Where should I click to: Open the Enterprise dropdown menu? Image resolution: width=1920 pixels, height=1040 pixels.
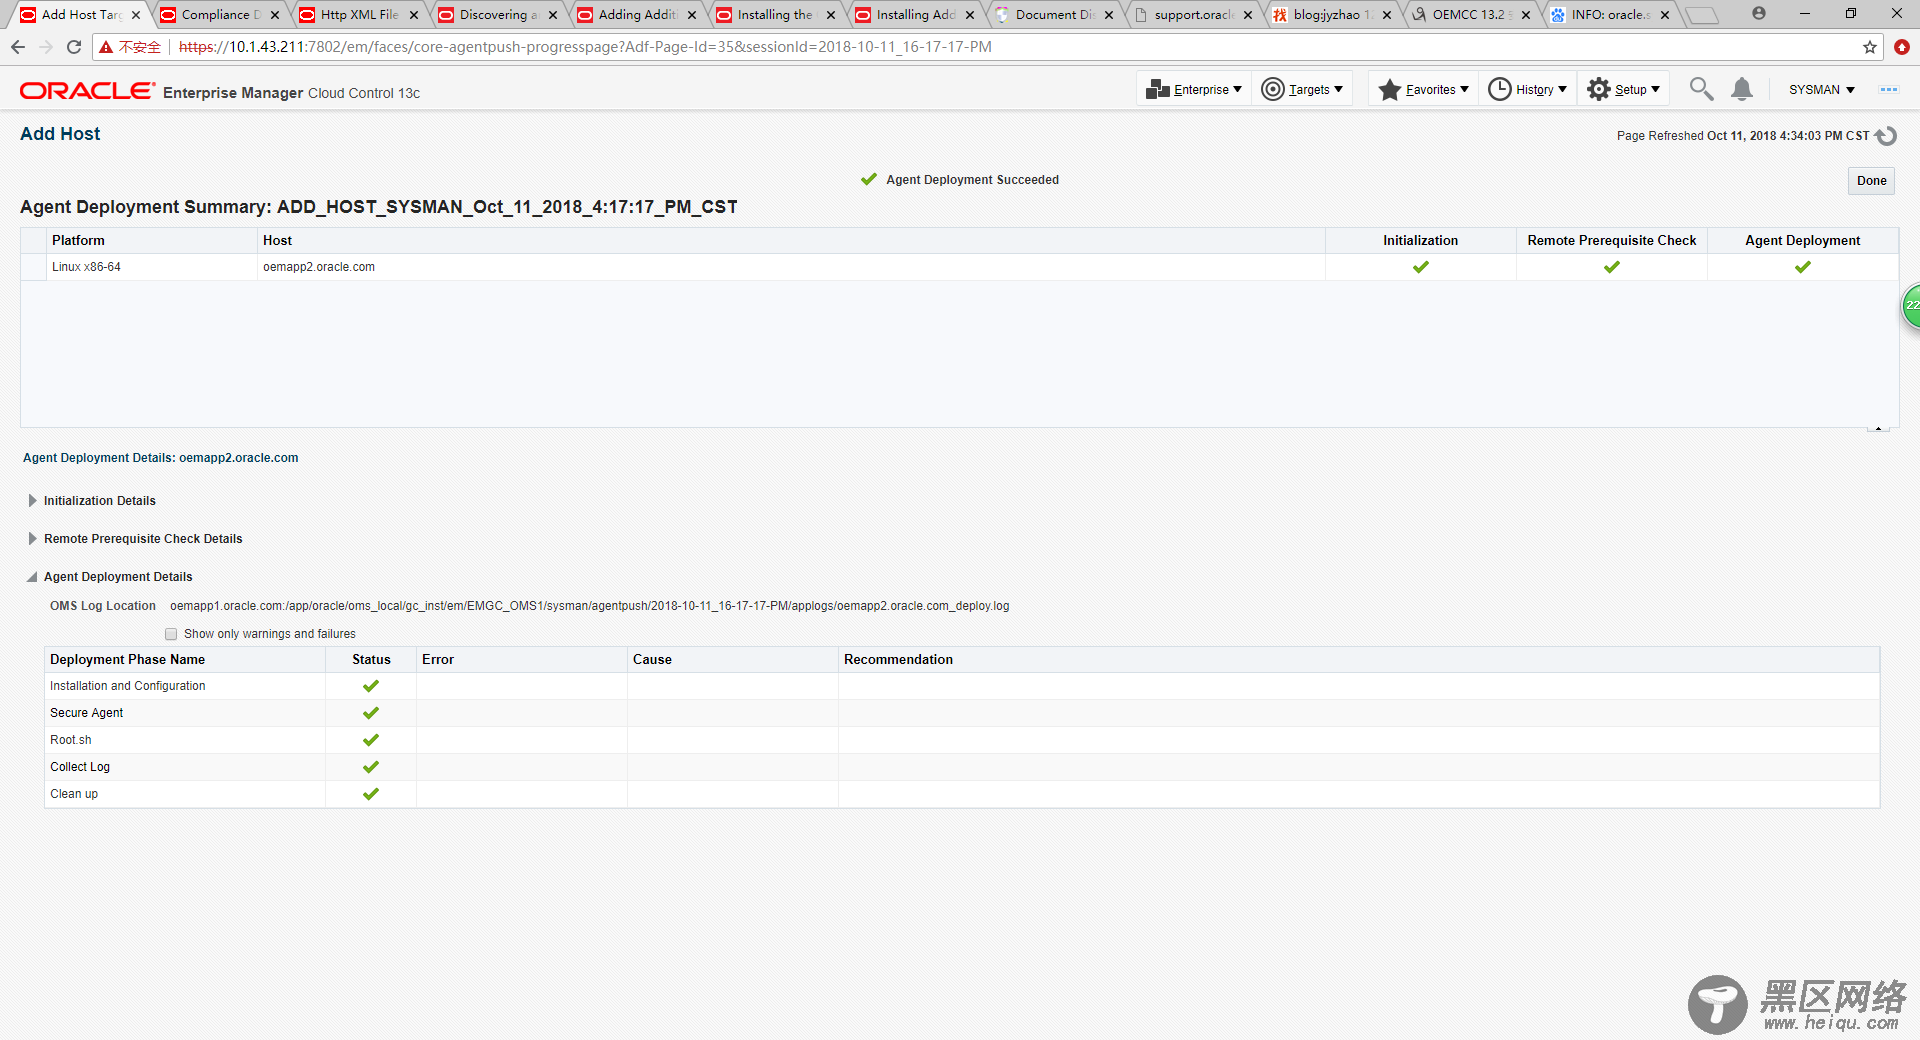pyautogui.click(x=1195, y=89)
